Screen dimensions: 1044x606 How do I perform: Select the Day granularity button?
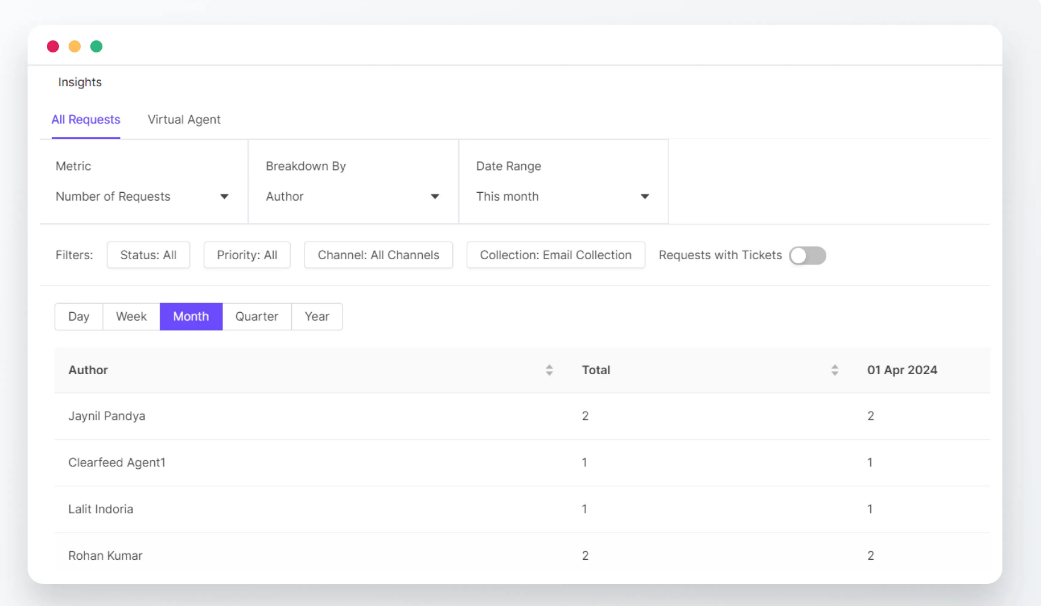point(79,316)
